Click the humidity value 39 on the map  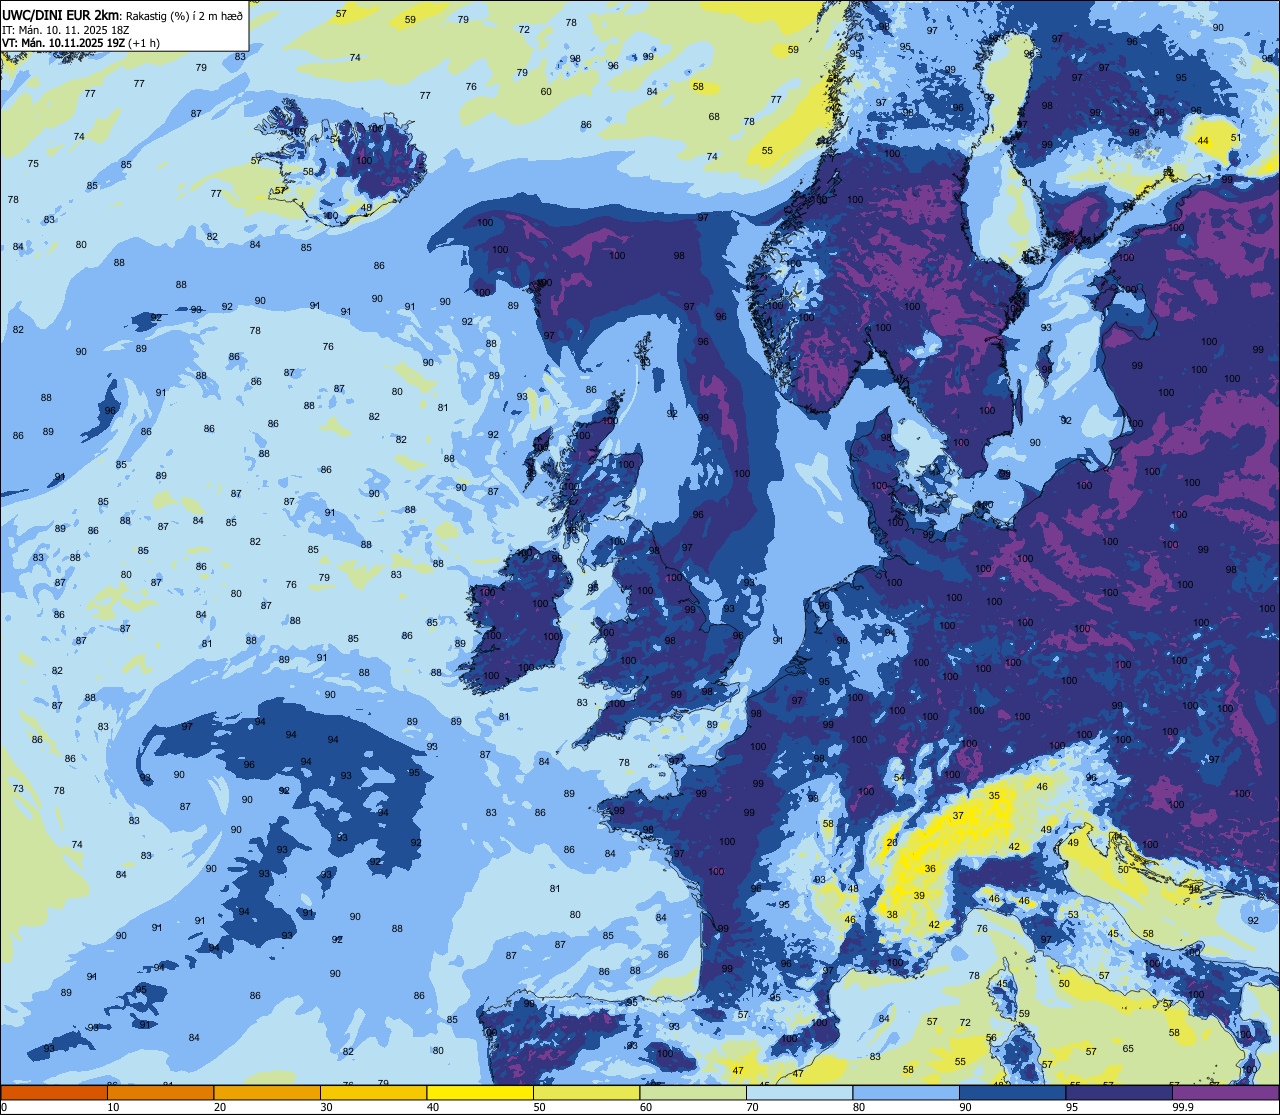click(x=919, y=896)
